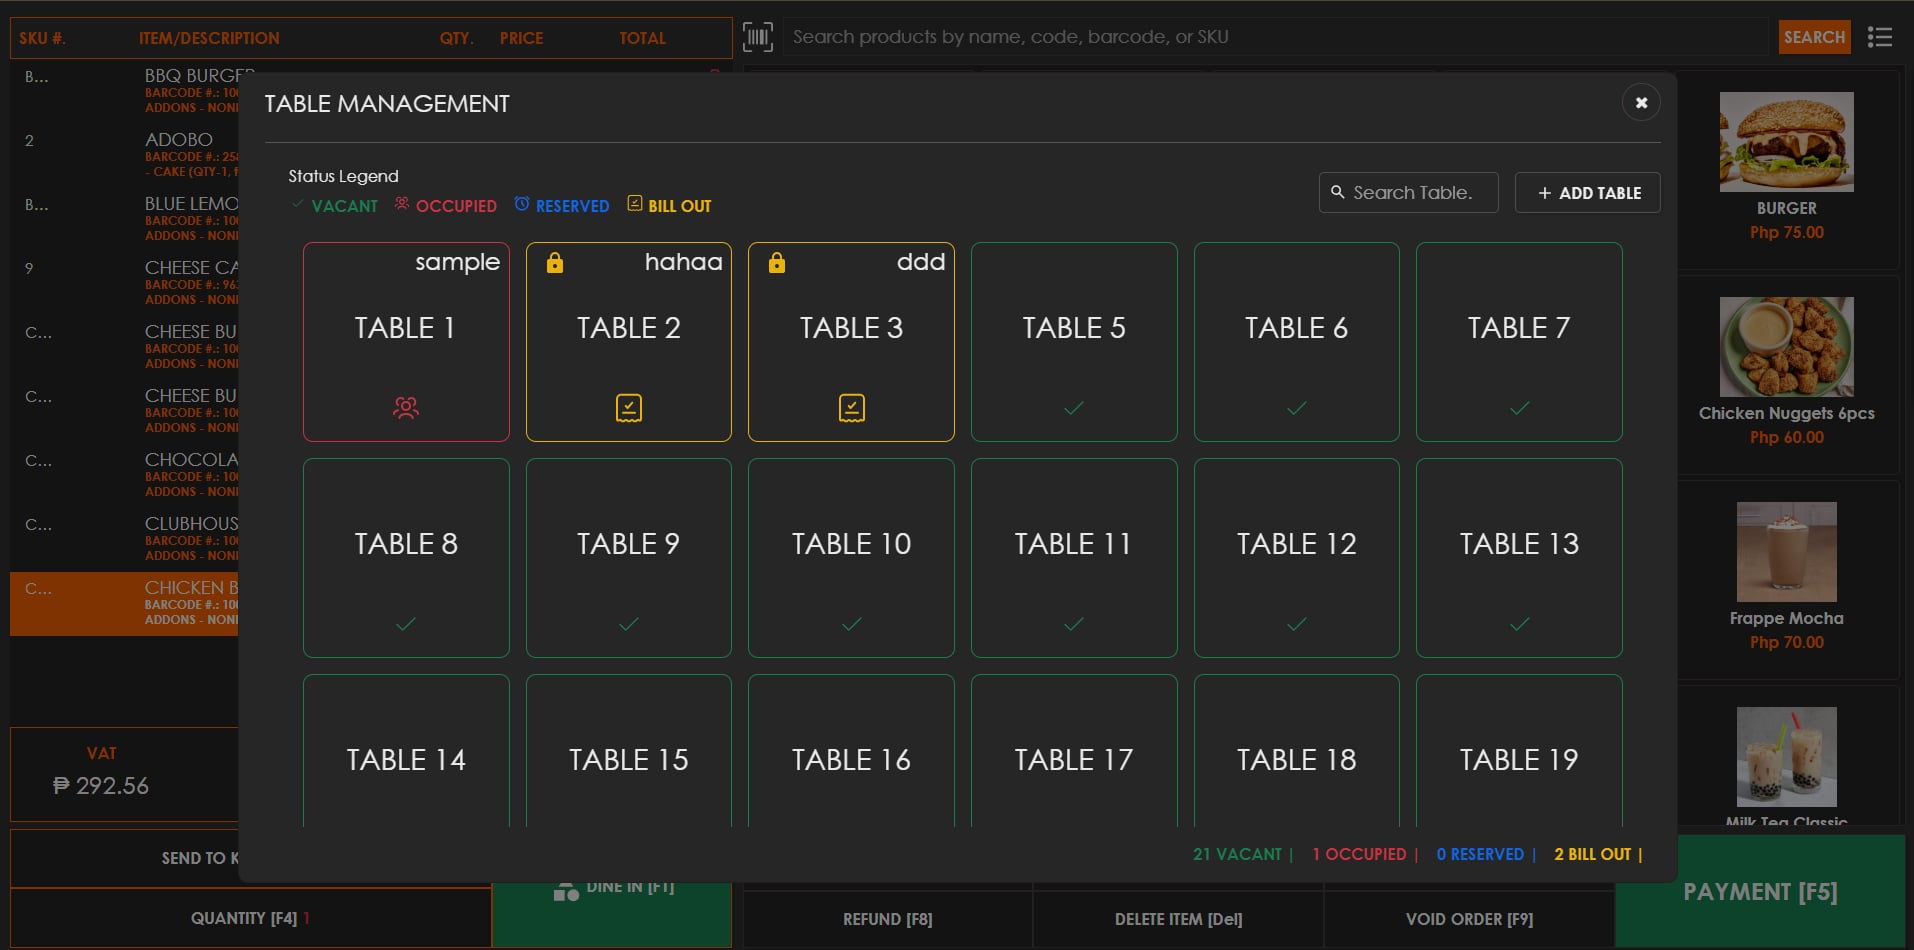Image resolution: width=1914 pixels, height=950 pixels.
Task: Click the bill-out receipt icon on Table 3
Action: point(850,407)
